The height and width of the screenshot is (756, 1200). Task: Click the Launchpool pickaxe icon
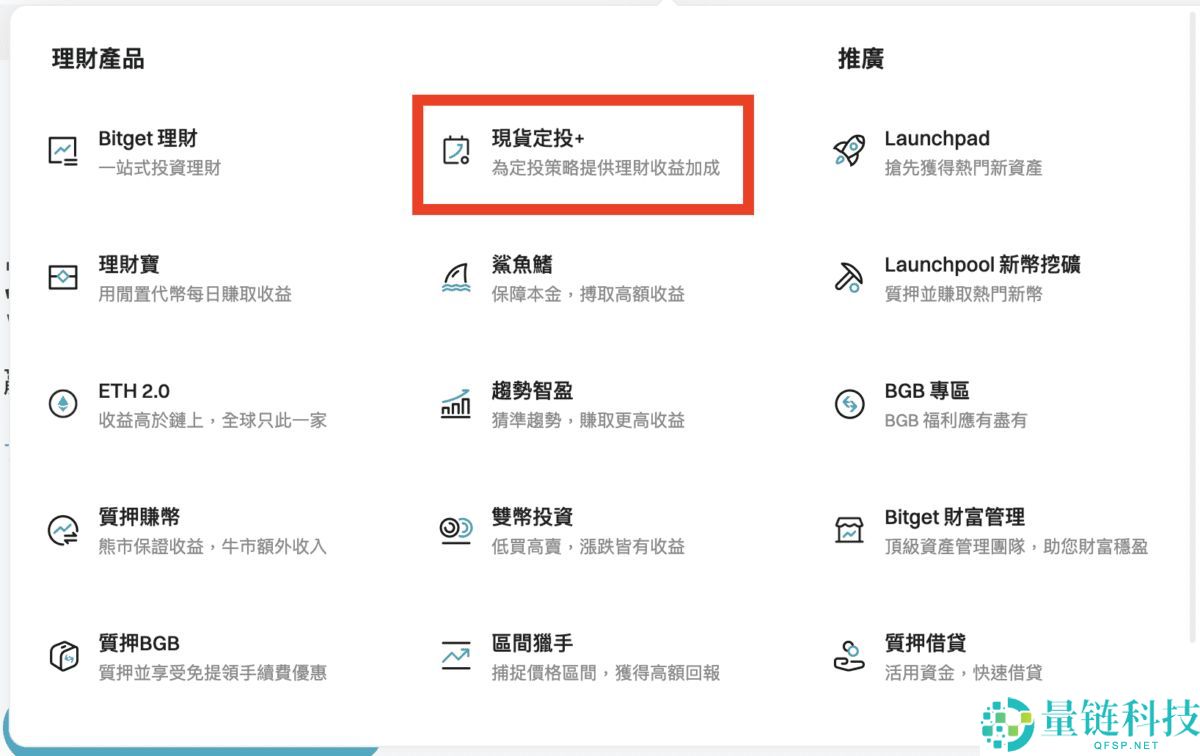tap(849, 277)
